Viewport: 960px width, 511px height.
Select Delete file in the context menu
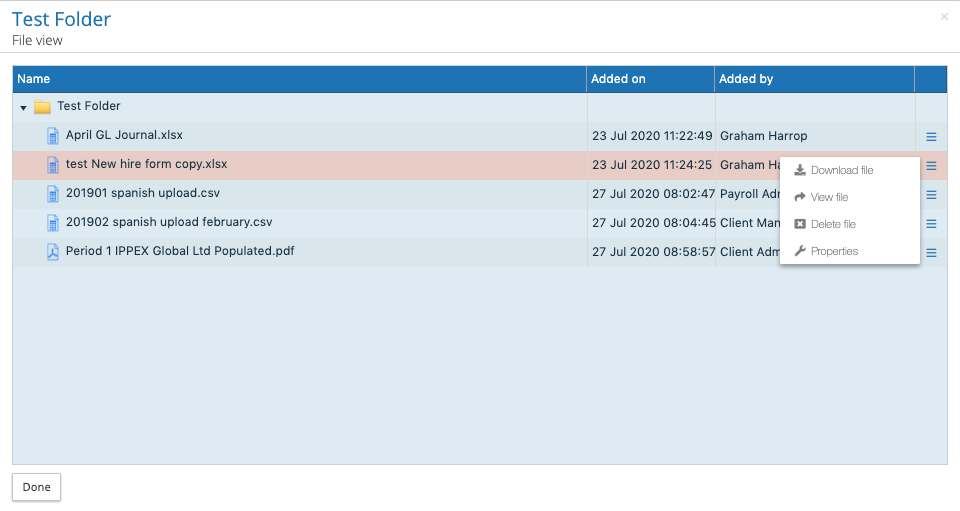click(x=832, y=225)
